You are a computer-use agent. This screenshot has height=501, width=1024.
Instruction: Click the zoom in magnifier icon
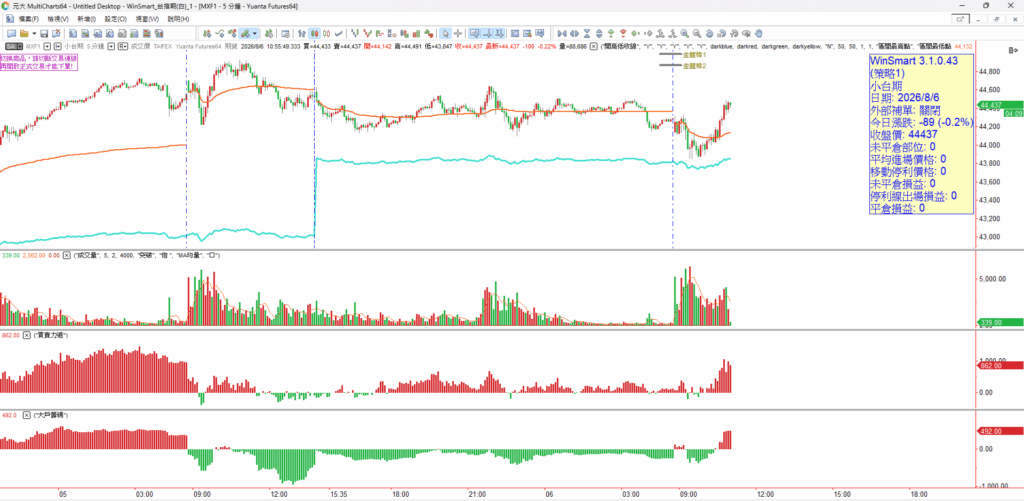(x=684, y=33)
